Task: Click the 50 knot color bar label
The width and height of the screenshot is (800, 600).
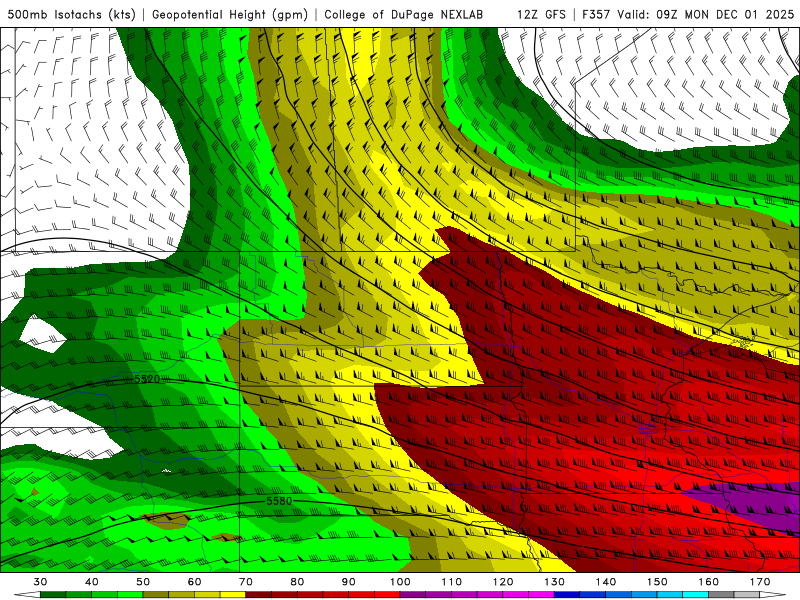Action: (143, 582)
